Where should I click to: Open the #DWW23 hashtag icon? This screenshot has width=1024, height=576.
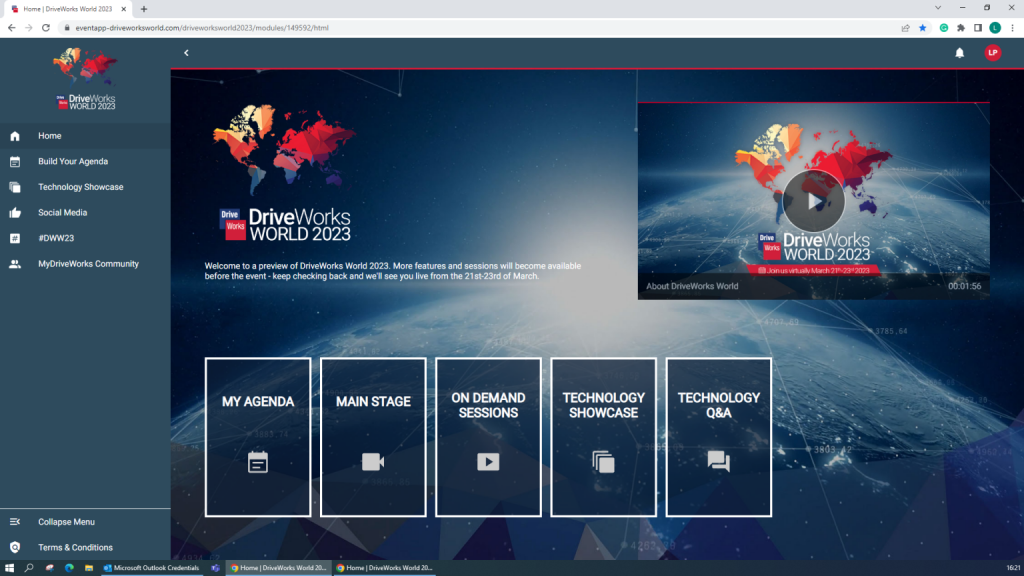[15, 238]
